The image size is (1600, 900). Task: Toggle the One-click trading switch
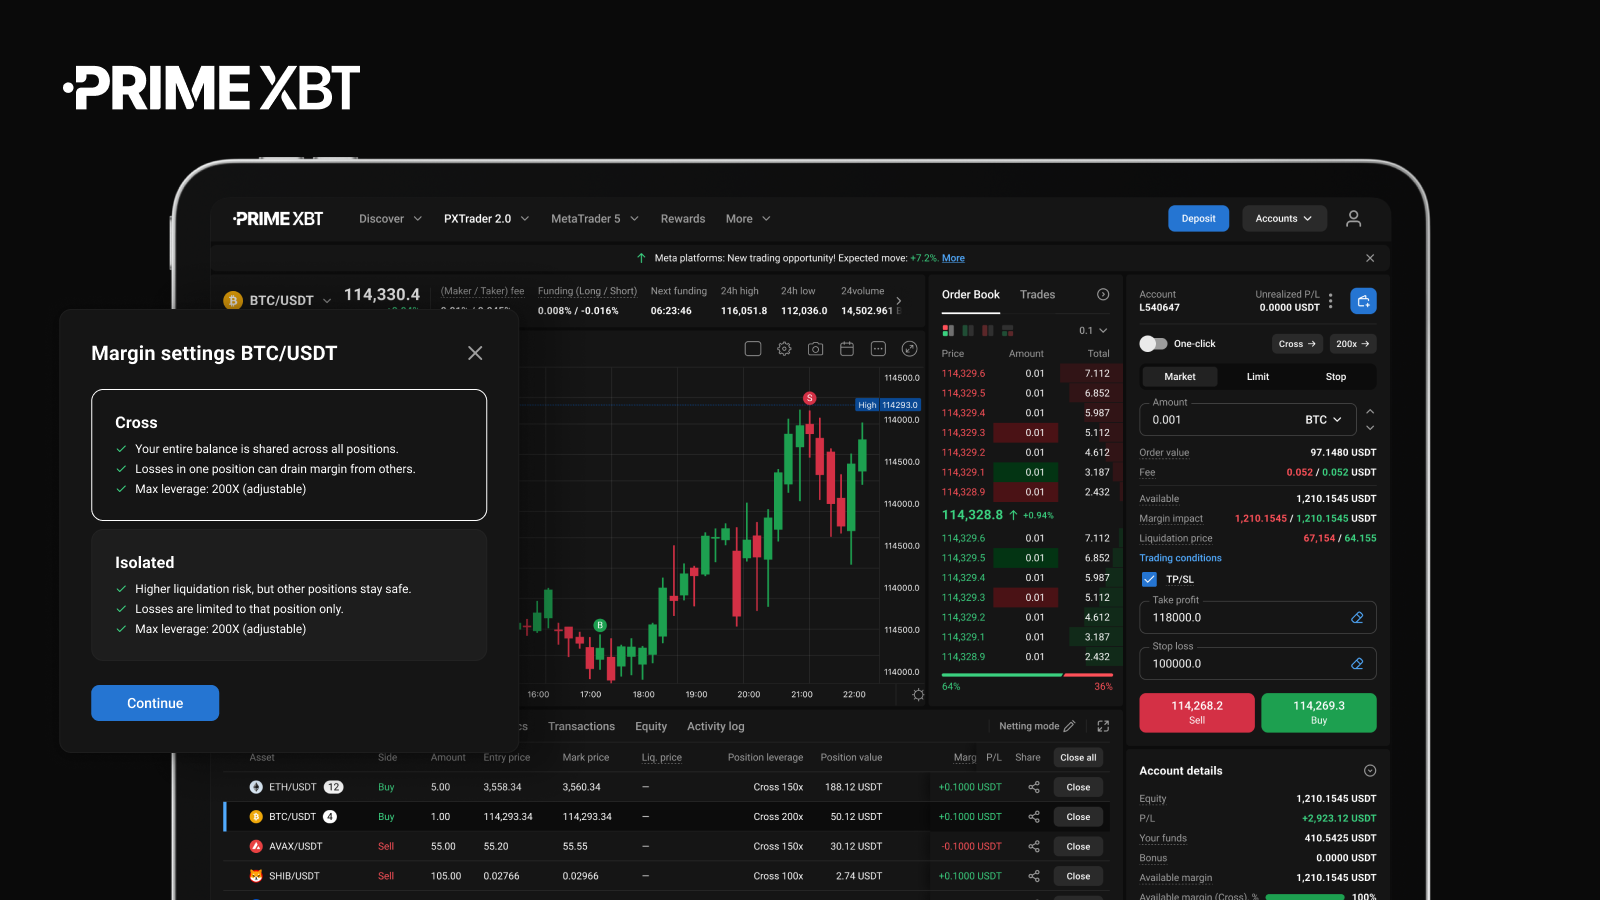coord(1153,344)
